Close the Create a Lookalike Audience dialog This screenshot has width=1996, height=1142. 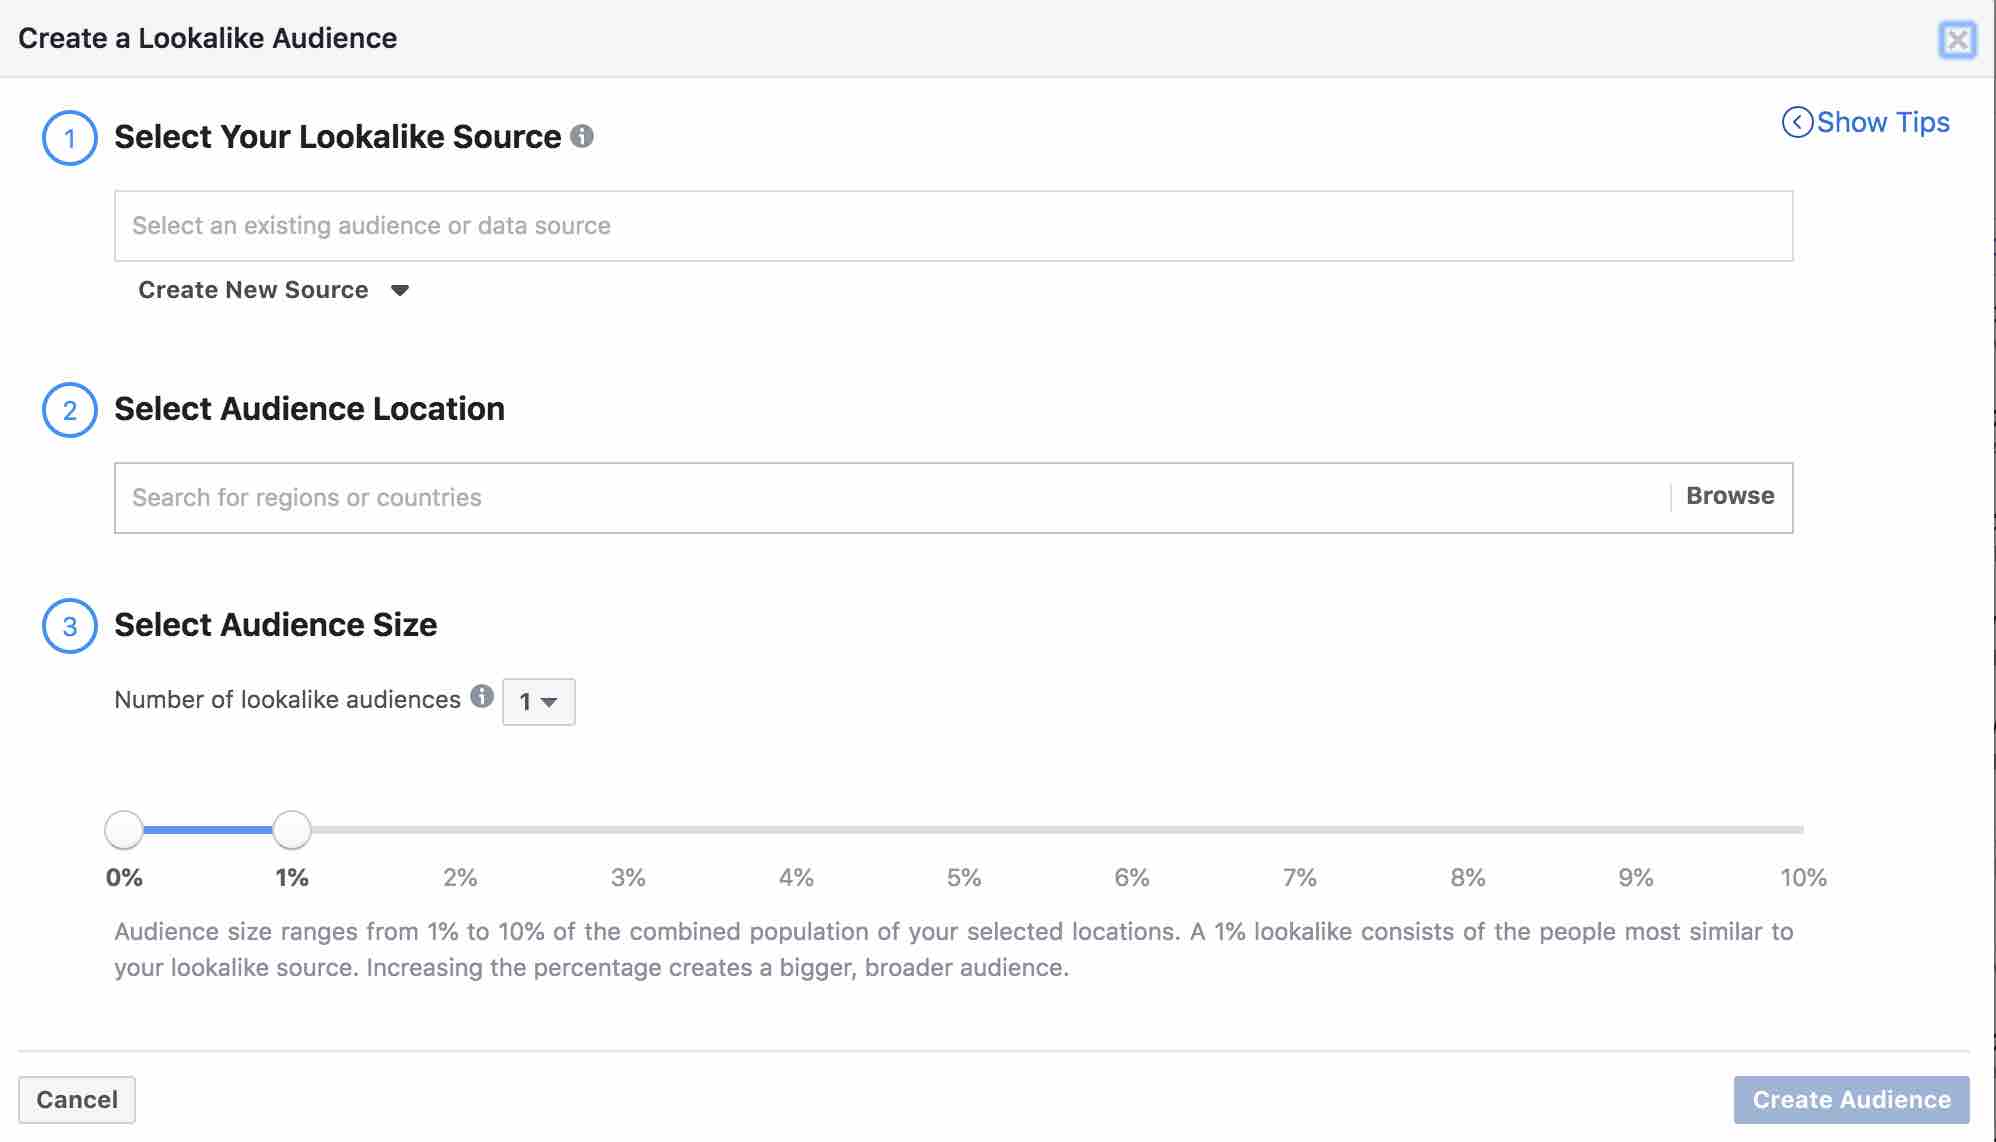click(1958, 40)
